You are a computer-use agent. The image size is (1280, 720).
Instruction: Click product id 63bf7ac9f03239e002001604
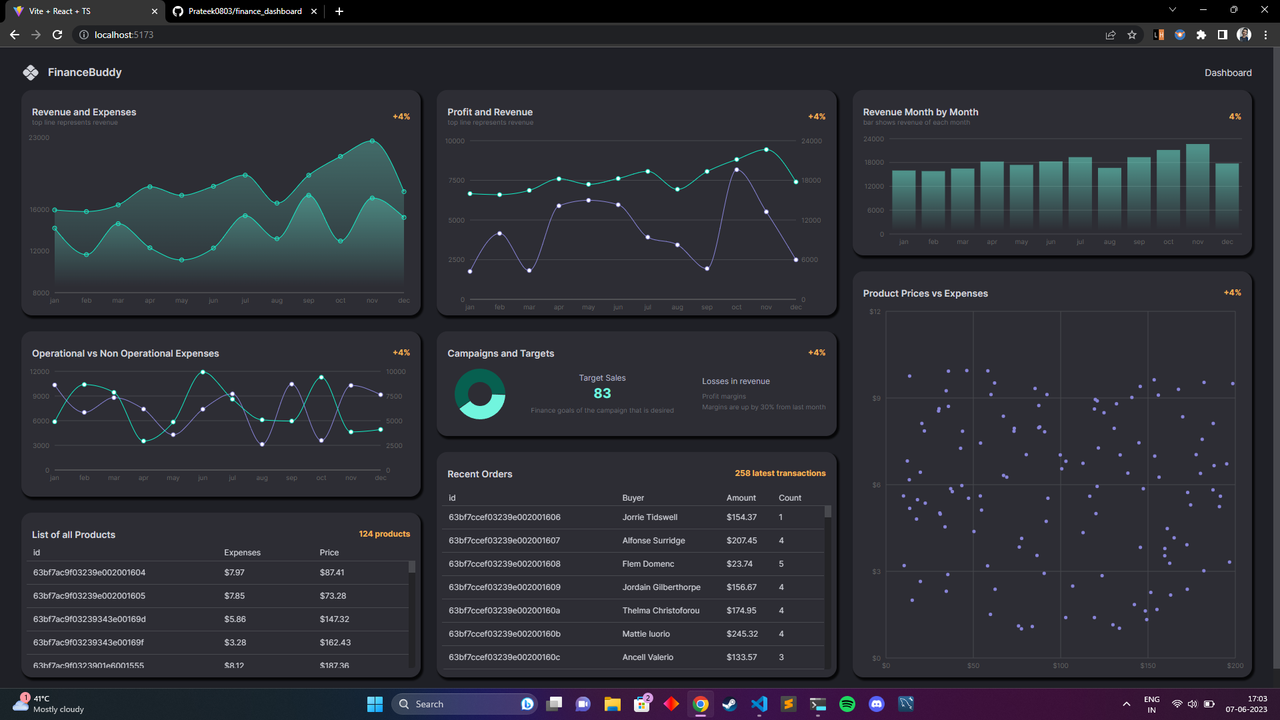pyautogui.click(x=89, y=572)
